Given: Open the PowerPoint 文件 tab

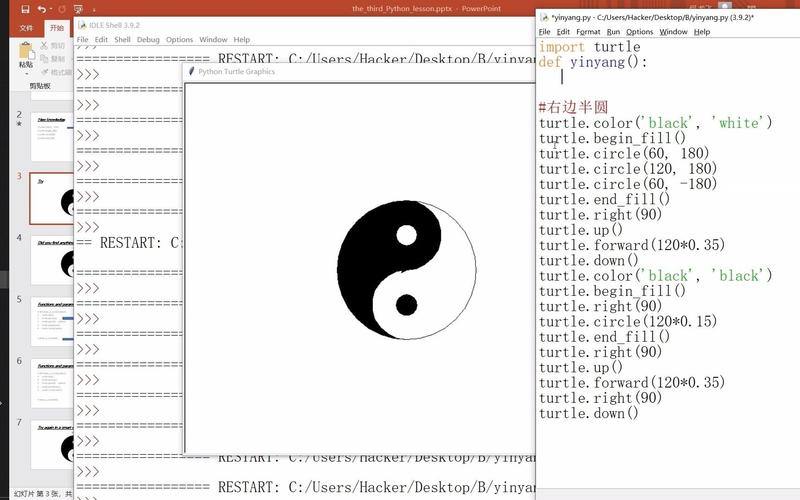Looking at the screenshot, I should 26,28.
